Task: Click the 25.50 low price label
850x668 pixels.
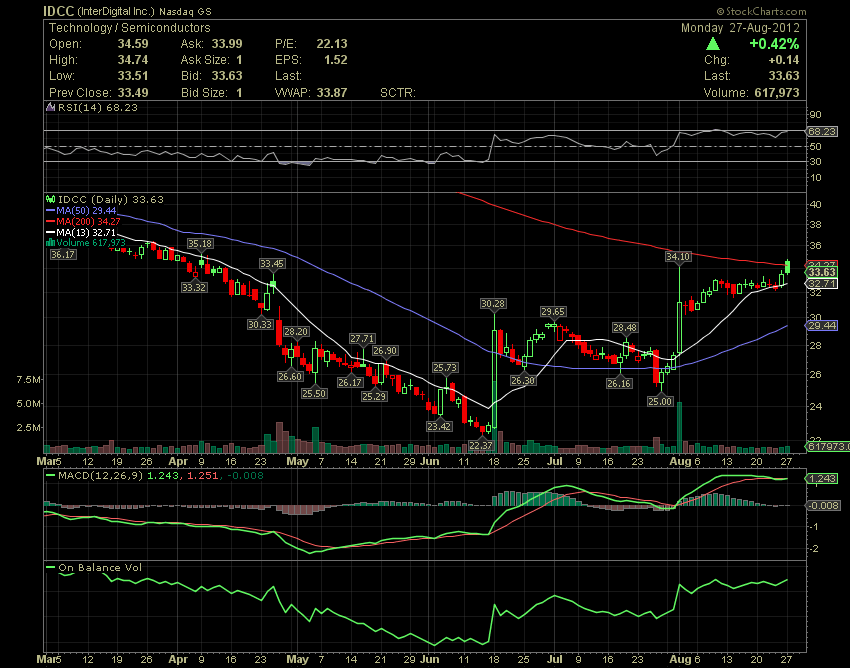Action: tap(314, 393)
